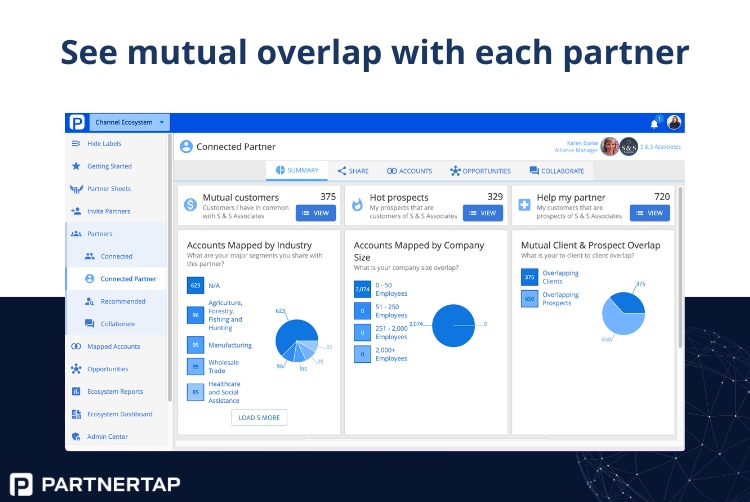This screenshot has height=502, width=750.
Task: Click Hide Labels icon in sidebar
Action: click(x=76, y=143)
